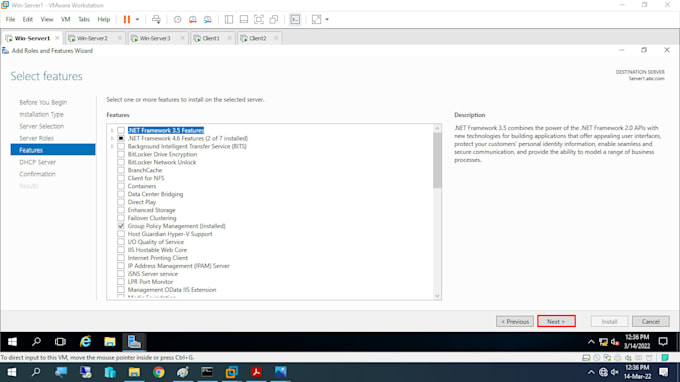The width and height of the screenshot is (680, 382).
Task: Expand Background Intelligent Transfer Service node
Action: (x=112, y=147)
